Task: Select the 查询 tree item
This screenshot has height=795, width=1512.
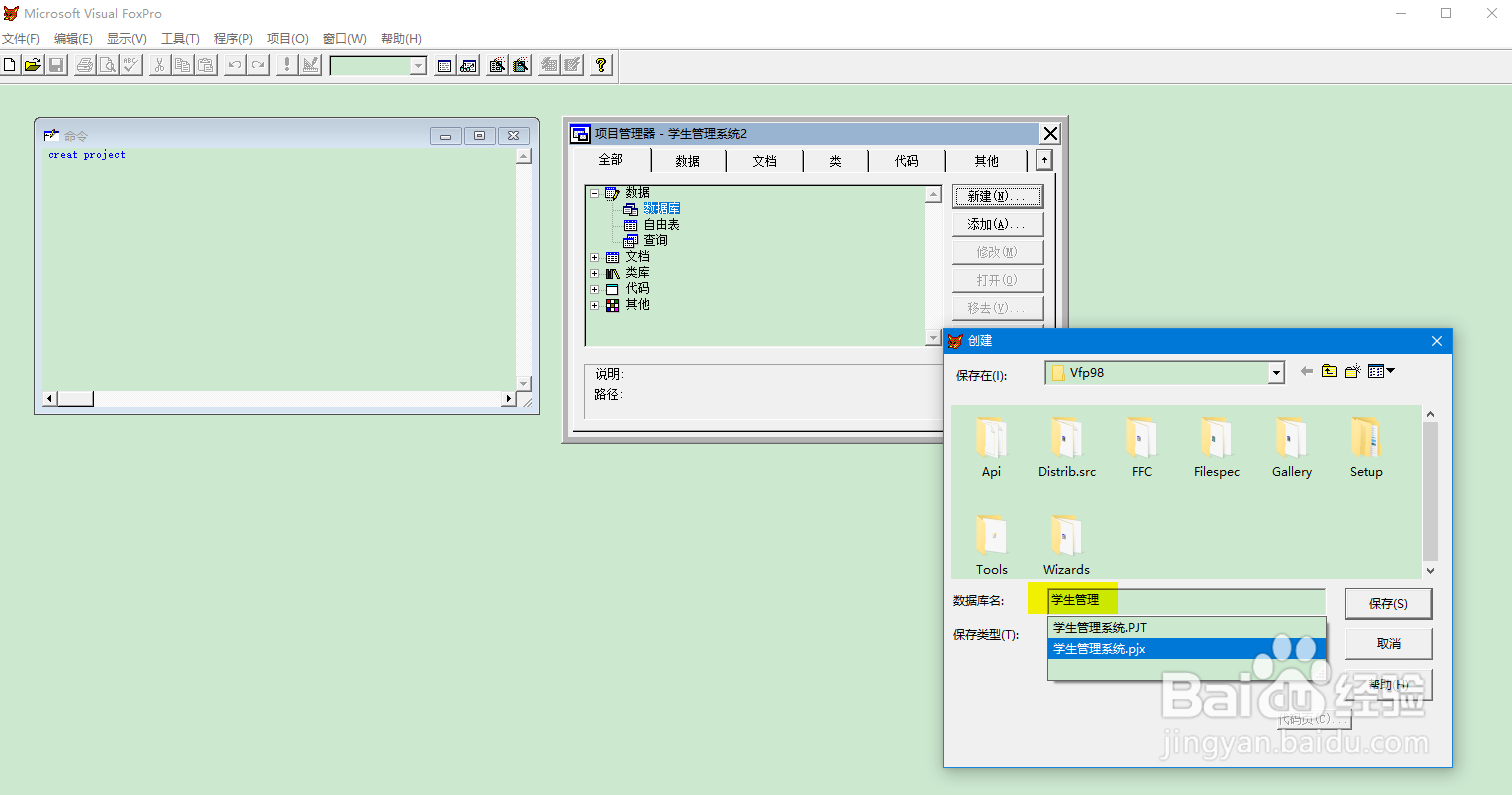Action: point(655,240)
